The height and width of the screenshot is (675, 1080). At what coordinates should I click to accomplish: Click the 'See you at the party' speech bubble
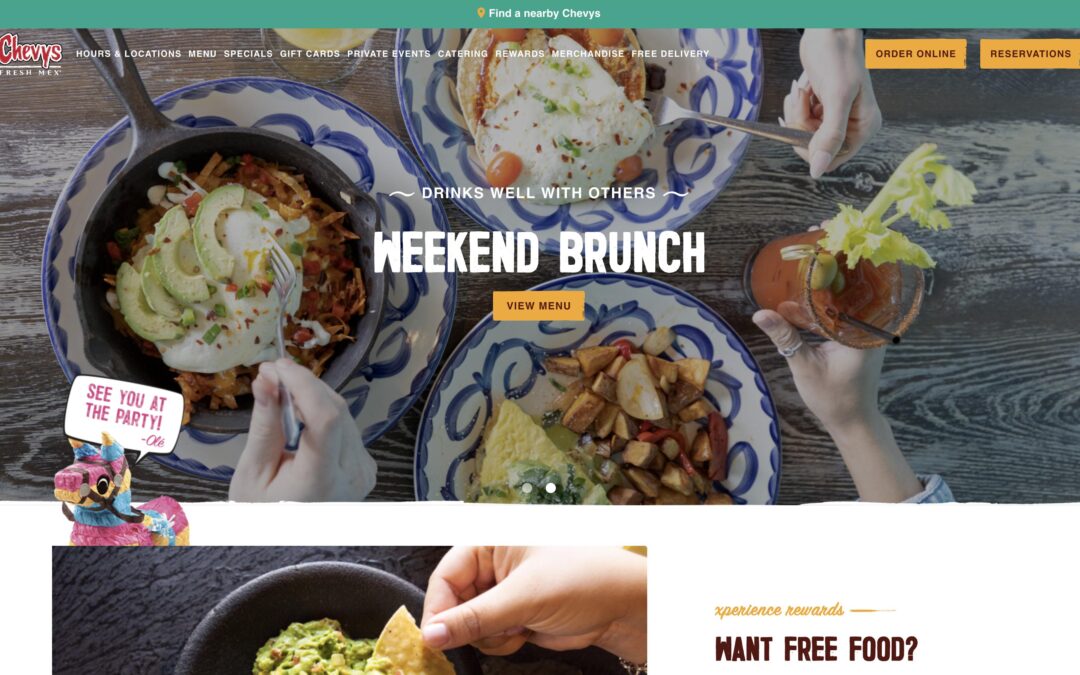124,416
